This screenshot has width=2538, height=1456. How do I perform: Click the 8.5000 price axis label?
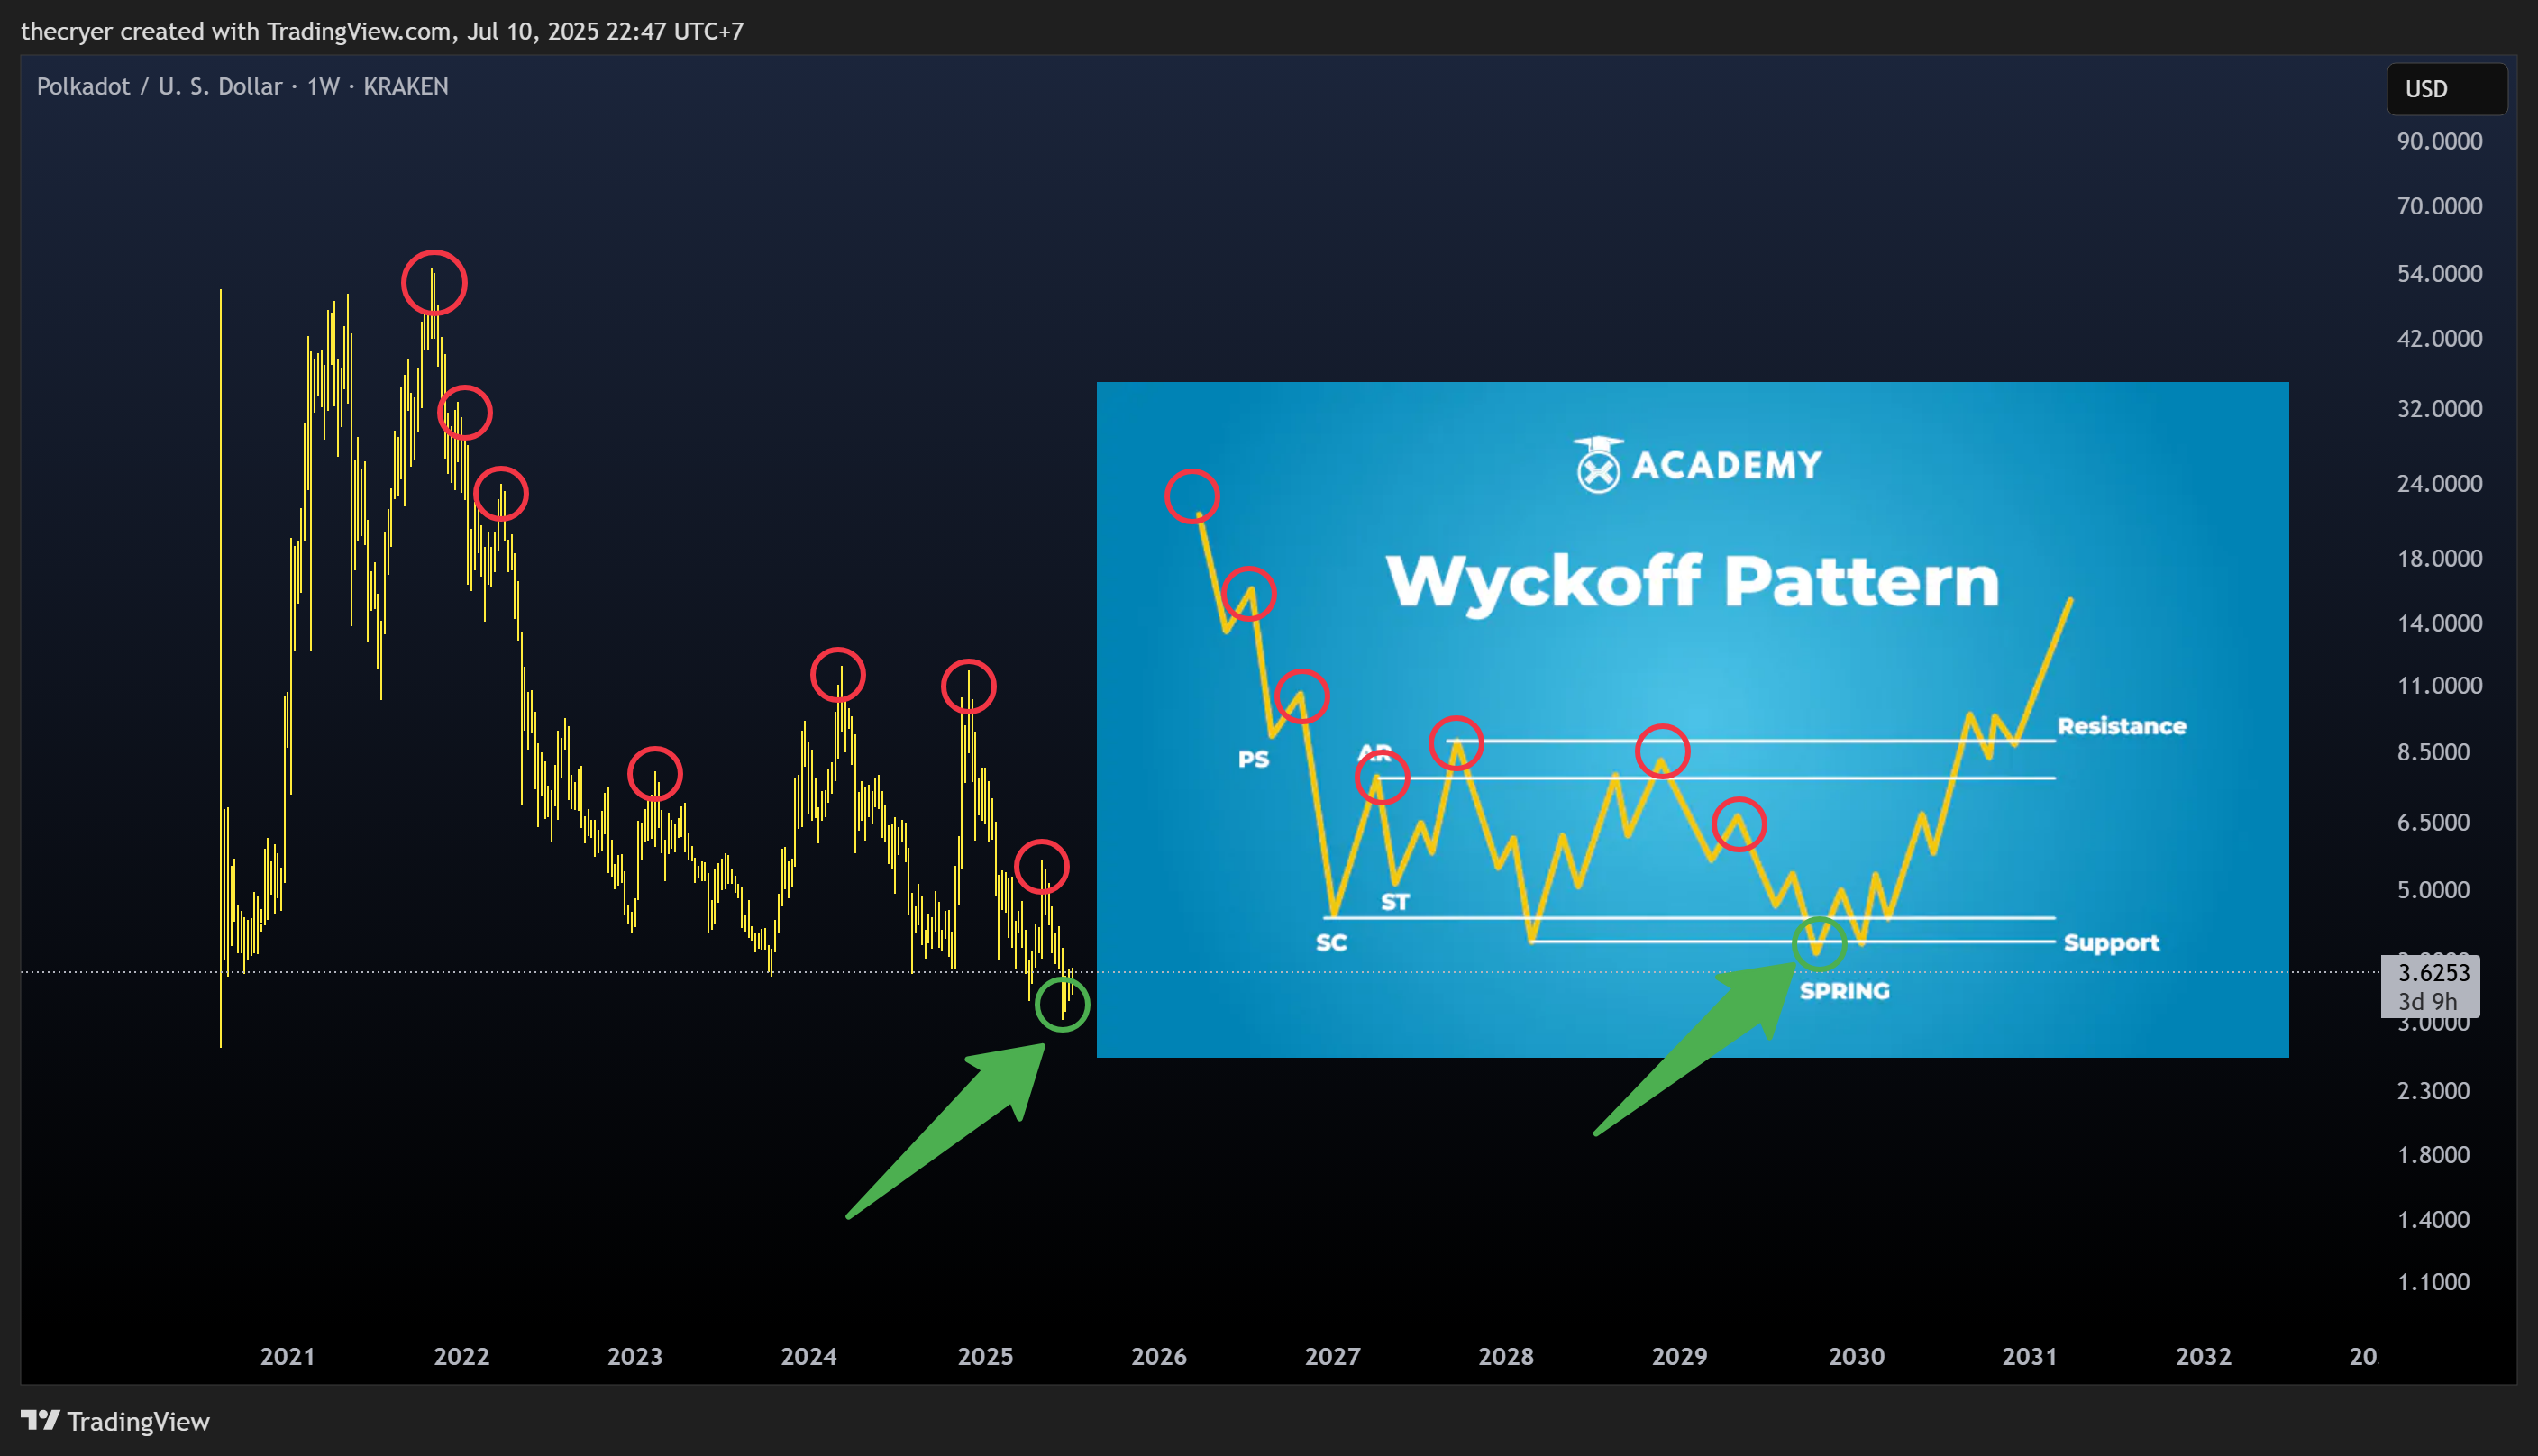click(2433, 751)
